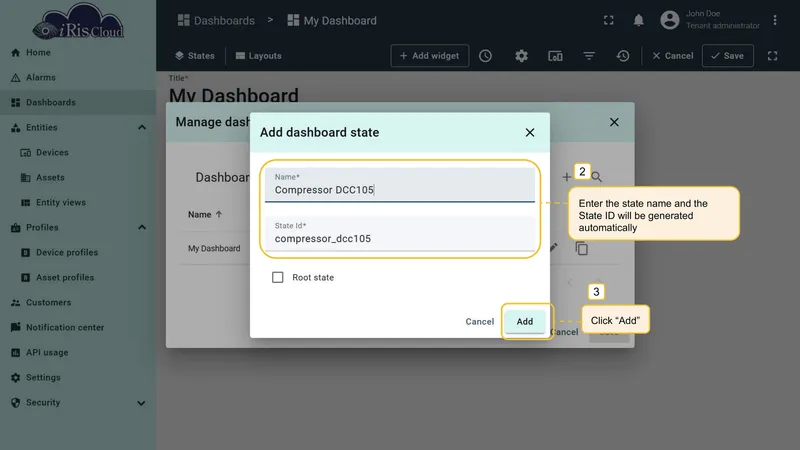
Task: Close the Add dashboard state dialog
Action: [x=530, y=133]
